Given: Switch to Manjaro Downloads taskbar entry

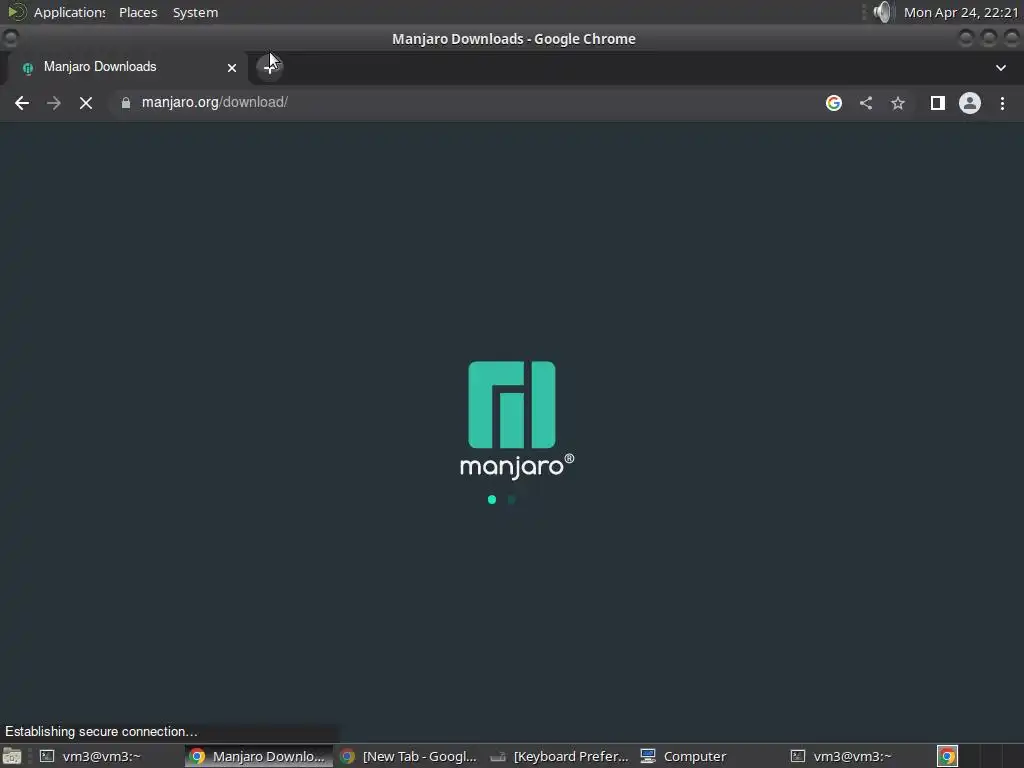Looking at the screenshot, I should click(258, 756).
